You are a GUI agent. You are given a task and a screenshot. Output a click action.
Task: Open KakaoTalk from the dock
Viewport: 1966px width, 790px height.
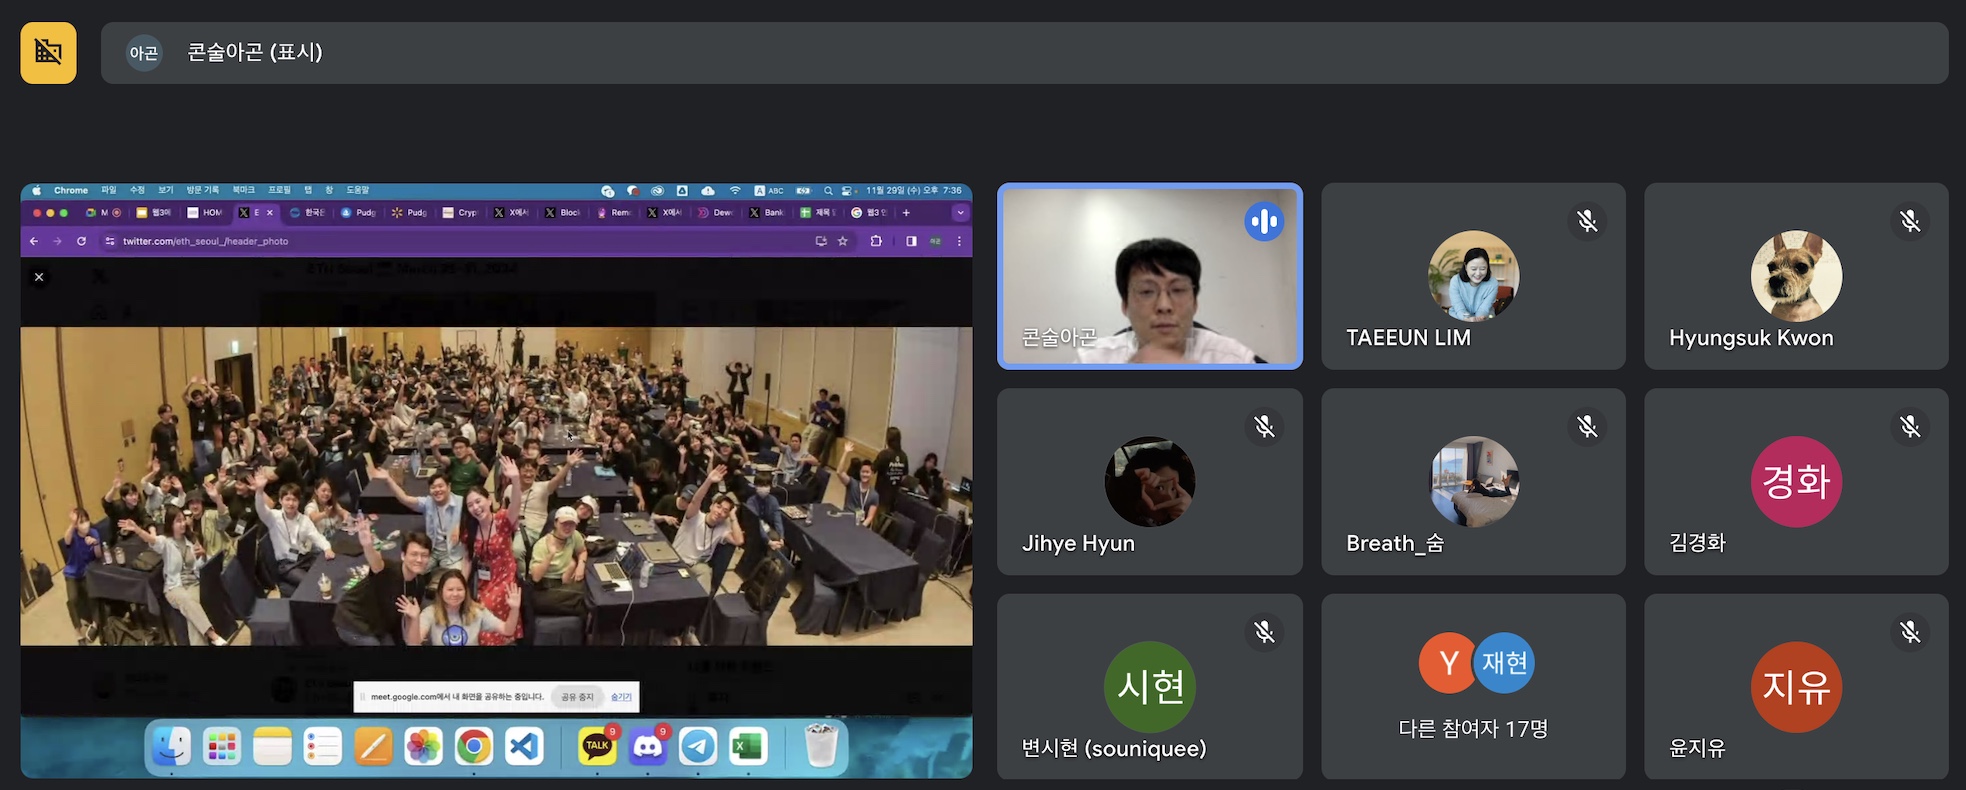[x=597, y=746]
